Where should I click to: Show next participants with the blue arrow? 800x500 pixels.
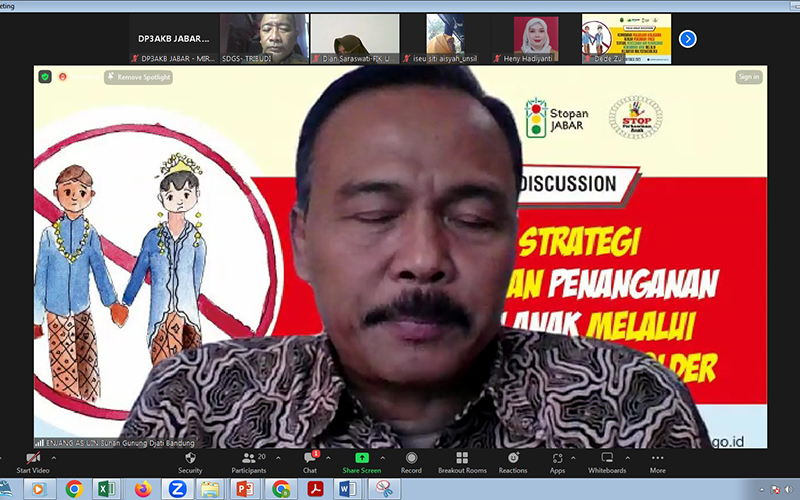click(687, 39)
